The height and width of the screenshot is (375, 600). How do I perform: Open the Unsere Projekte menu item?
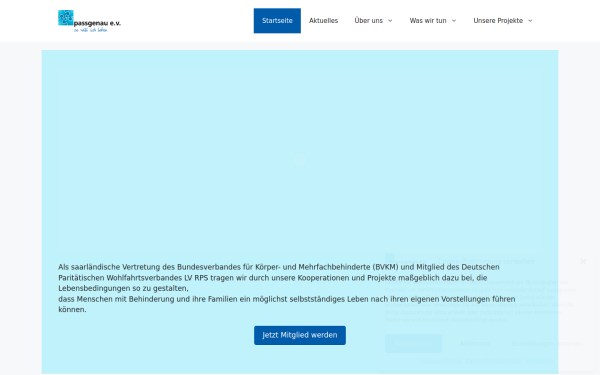pos(498,21)
